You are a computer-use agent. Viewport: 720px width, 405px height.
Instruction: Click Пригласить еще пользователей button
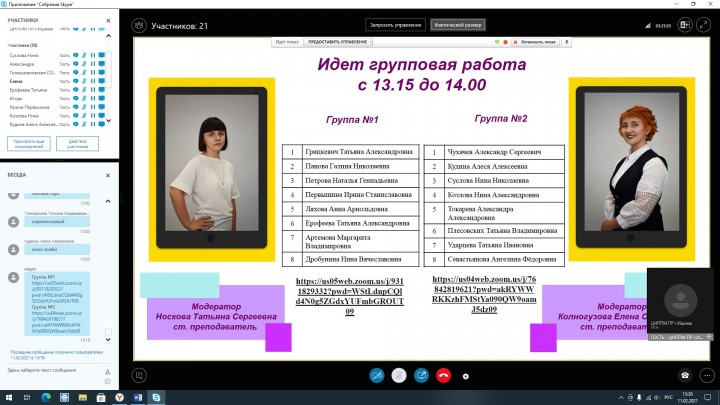click(29, 143)
